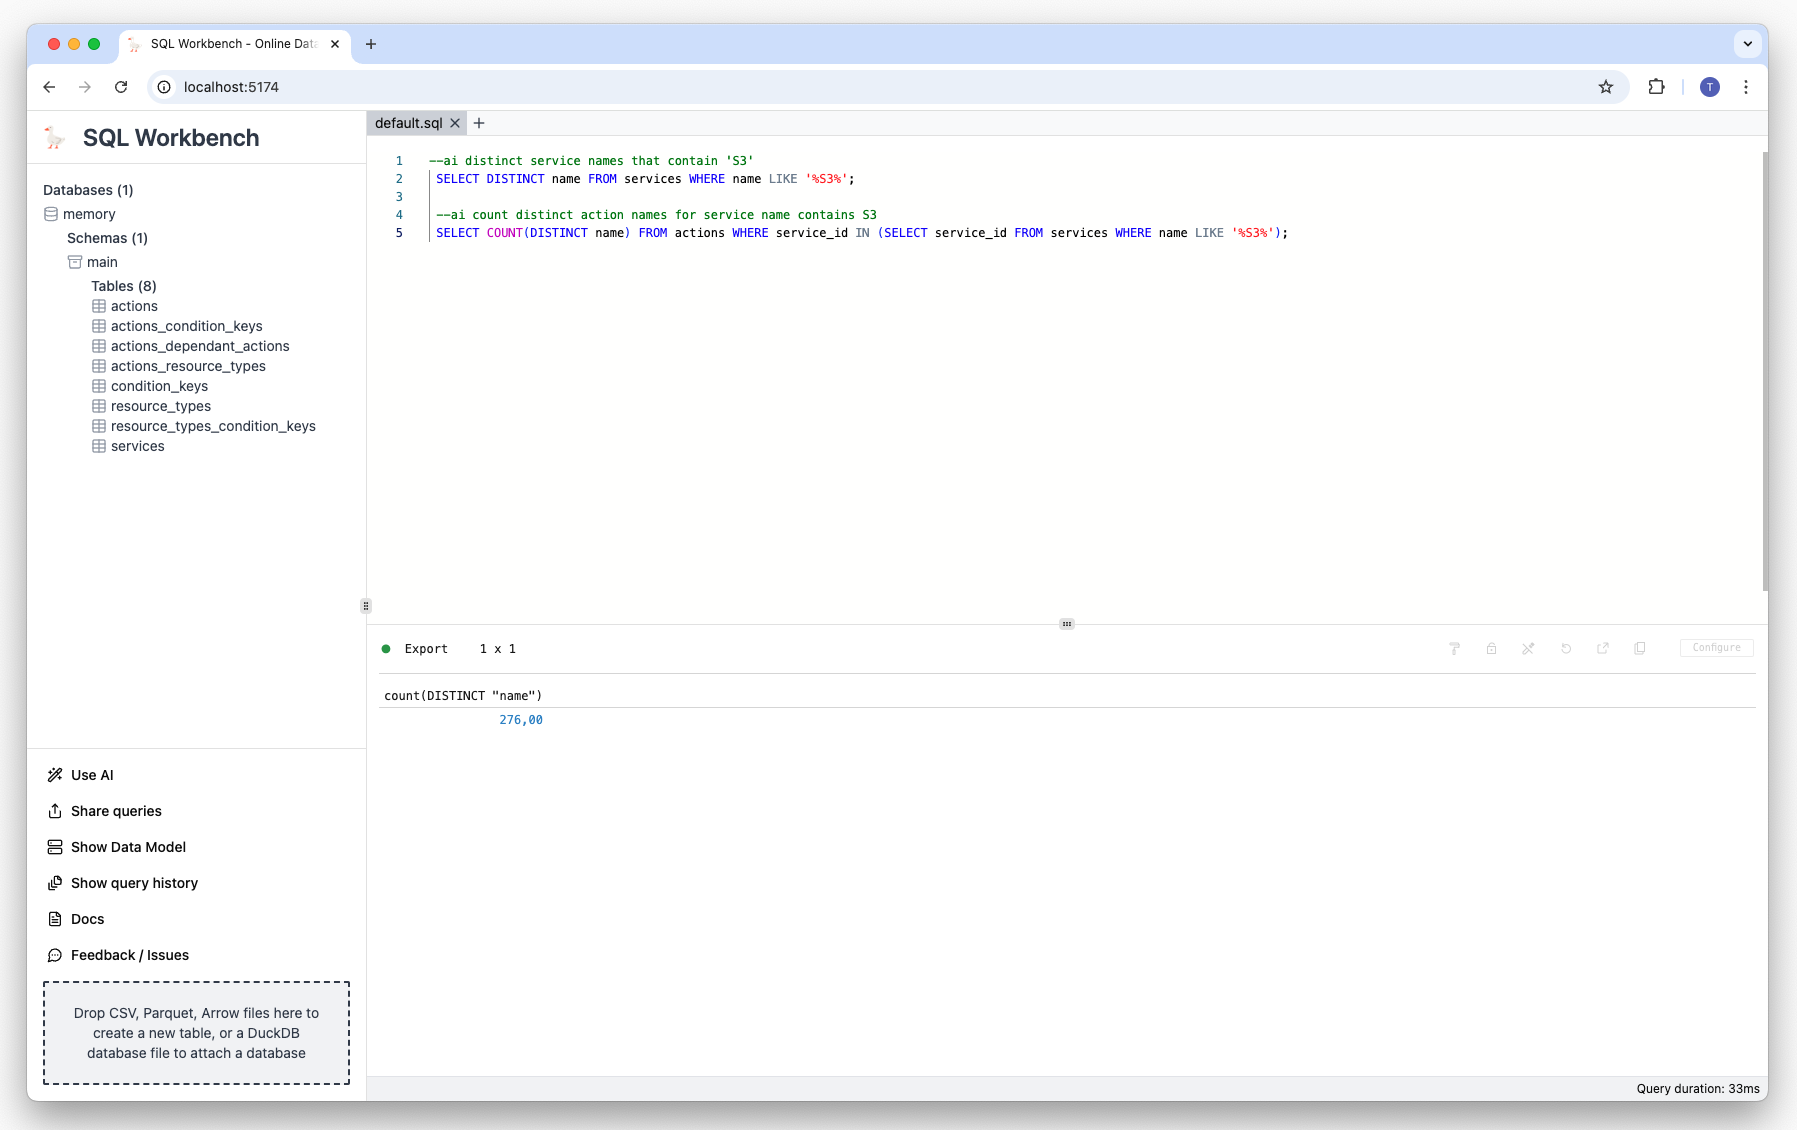Click the horizontal editor-results splitter handle
Image resolution: width=1797 pixels, height=1130 pixels.
(1067, 624)
